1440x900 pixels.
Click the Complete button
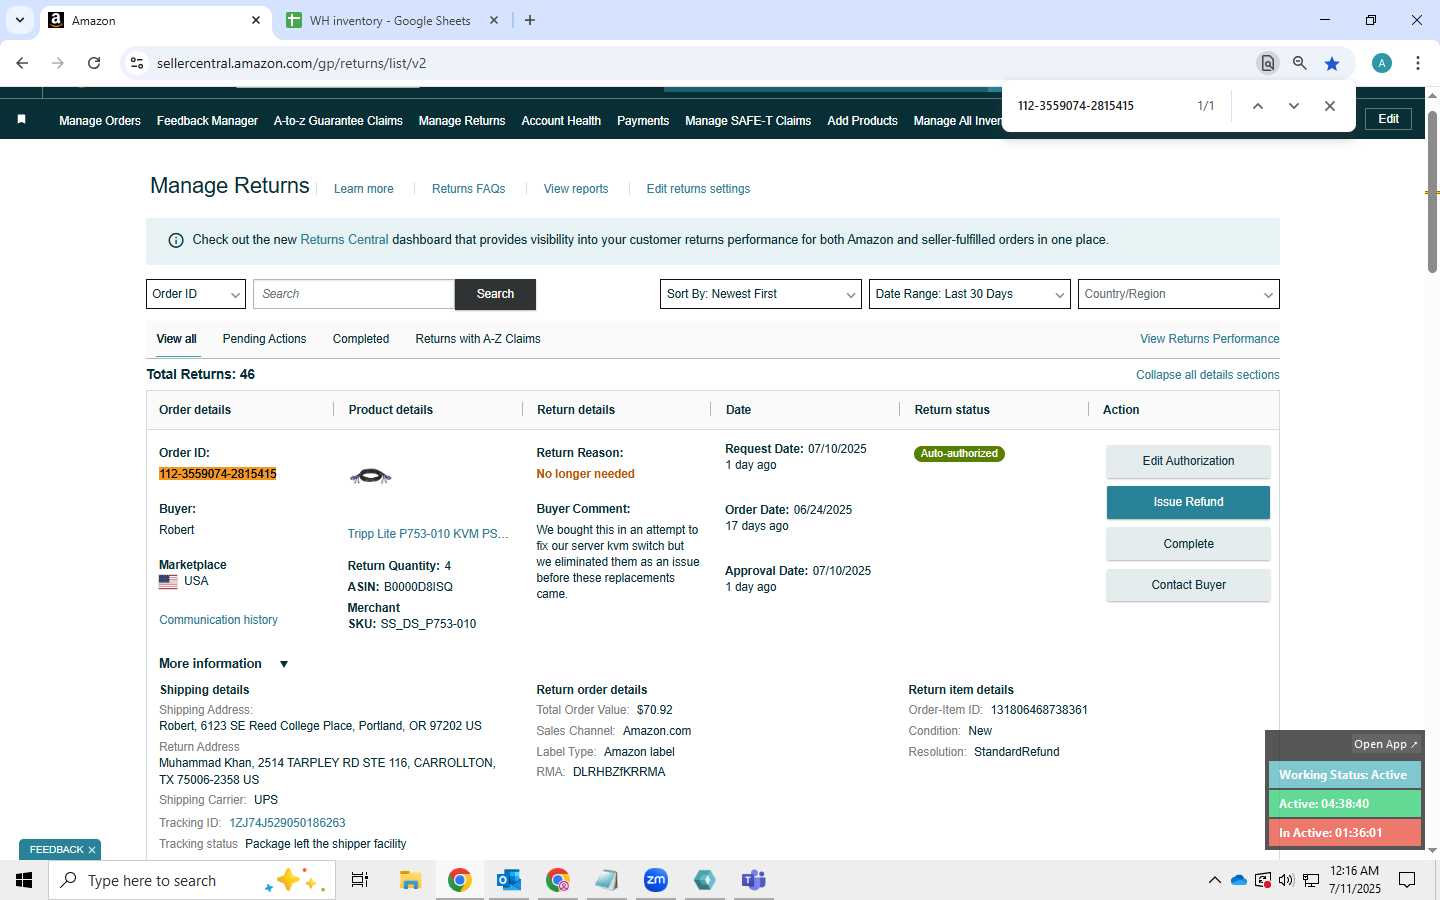[x=1188, y=544]
